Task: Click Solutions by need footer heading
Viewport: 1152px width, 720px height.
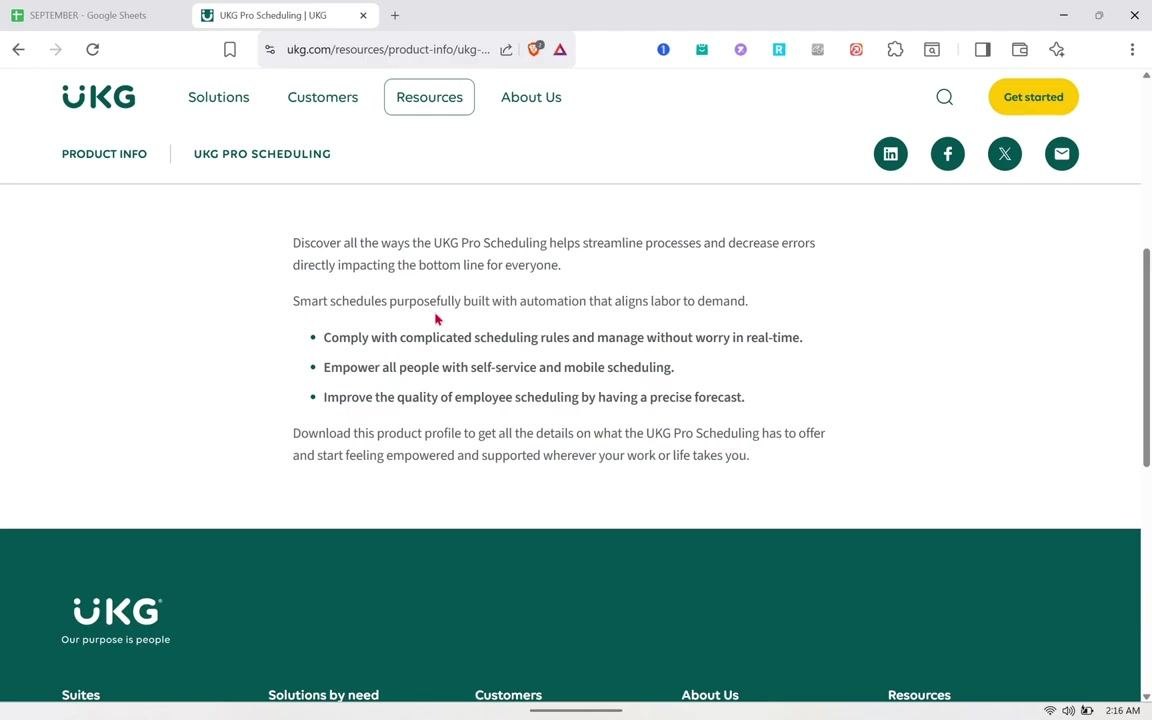Action: pyautogui.click(x=323, y=694)
